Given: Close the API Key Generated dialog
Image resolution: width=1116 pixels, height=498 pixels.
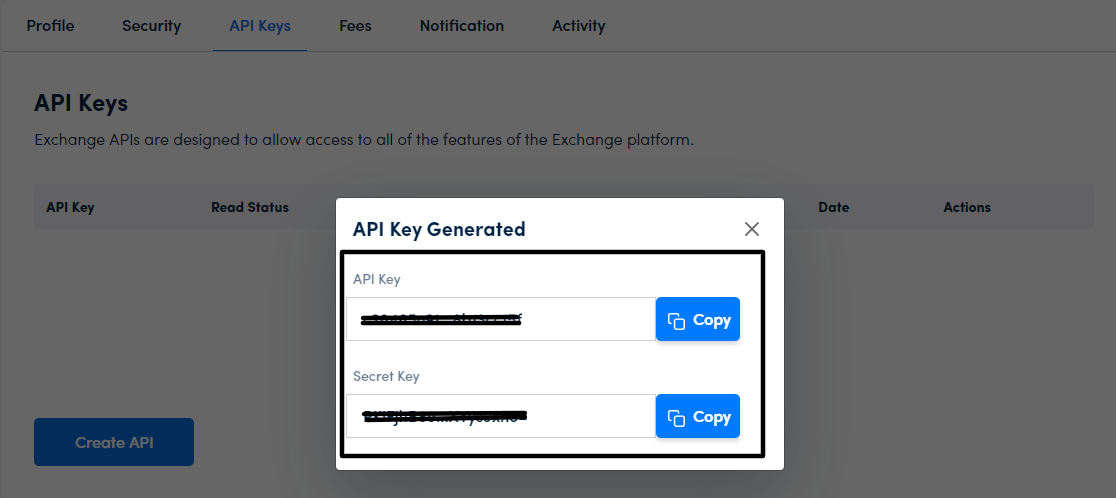Looking at the screenshot, I should (x=752, y=229).
